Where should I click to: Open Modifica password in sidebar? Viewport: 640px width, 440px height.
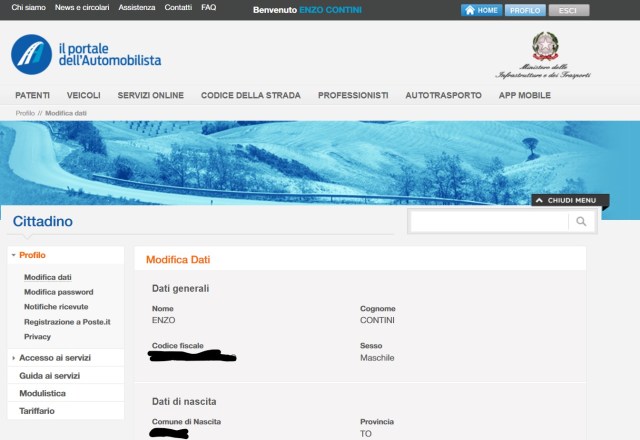(x=58, y=292)
